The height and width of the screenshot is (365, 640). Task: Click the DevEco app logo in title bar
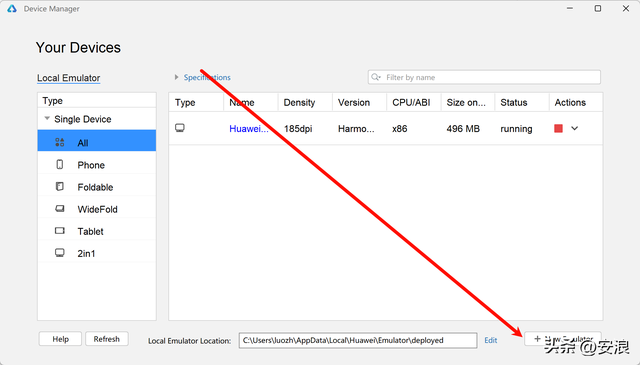coord(12,9)
